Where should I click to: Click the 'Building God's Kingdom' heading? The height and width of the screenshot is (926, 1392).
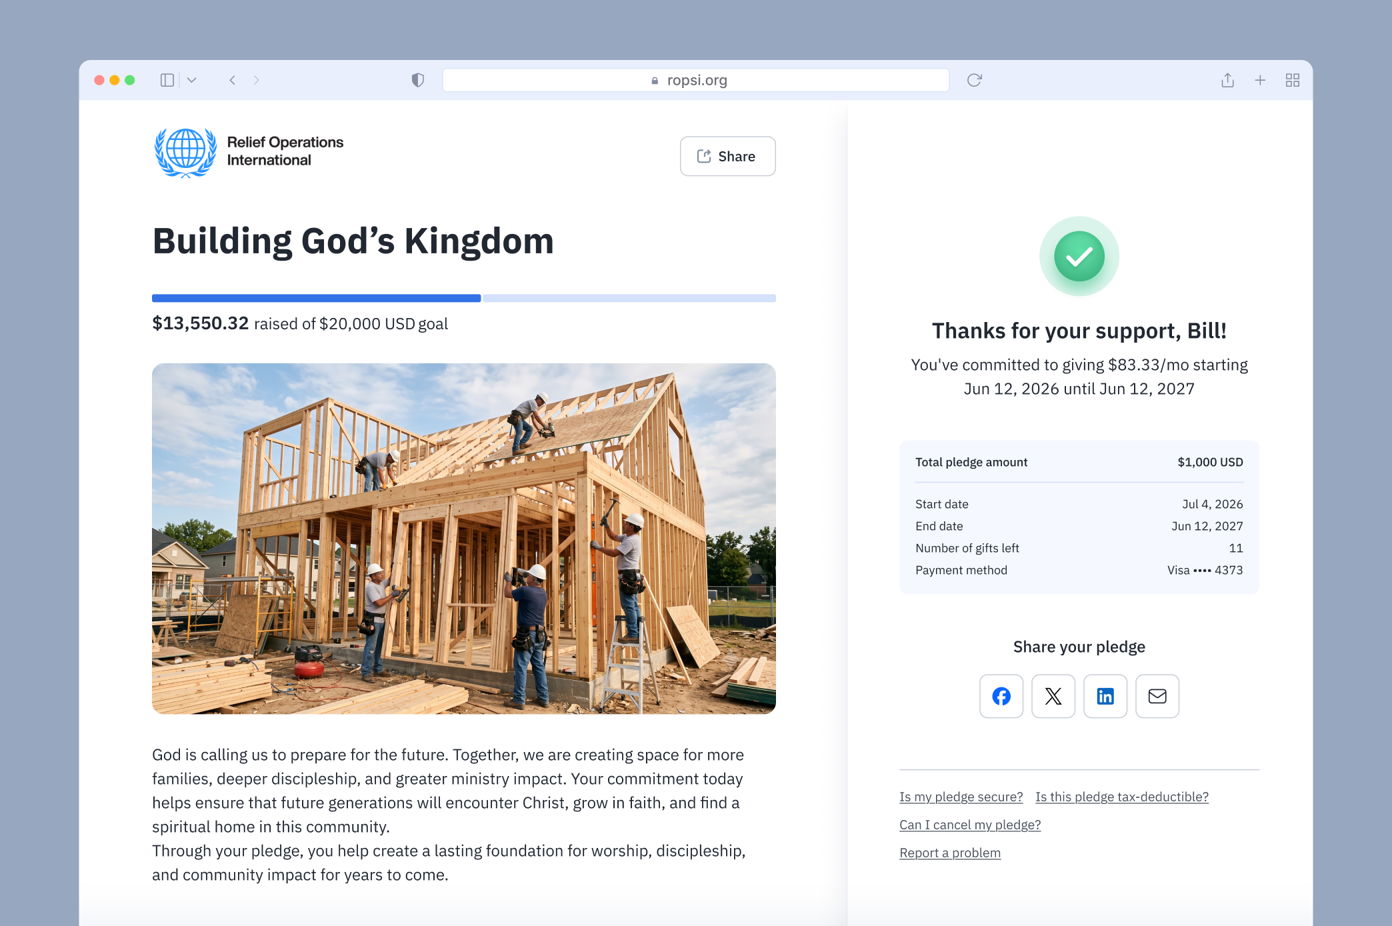point(353,241)
